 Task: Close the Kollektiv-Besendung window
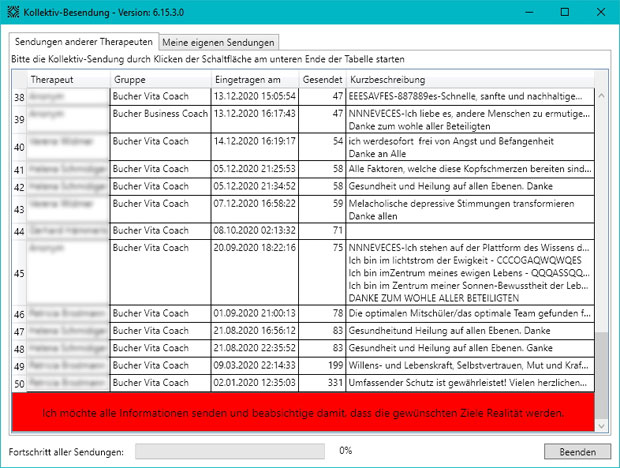(601, 12)
